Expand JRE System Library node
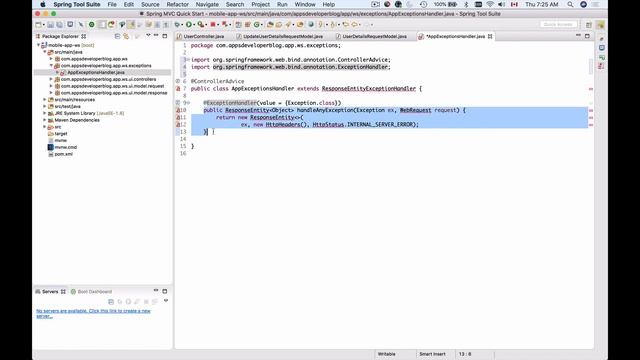 [45, 113]
